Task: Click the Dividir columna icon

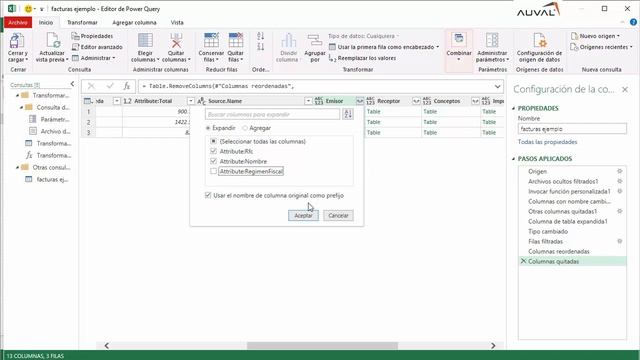Action: point(289,41)
